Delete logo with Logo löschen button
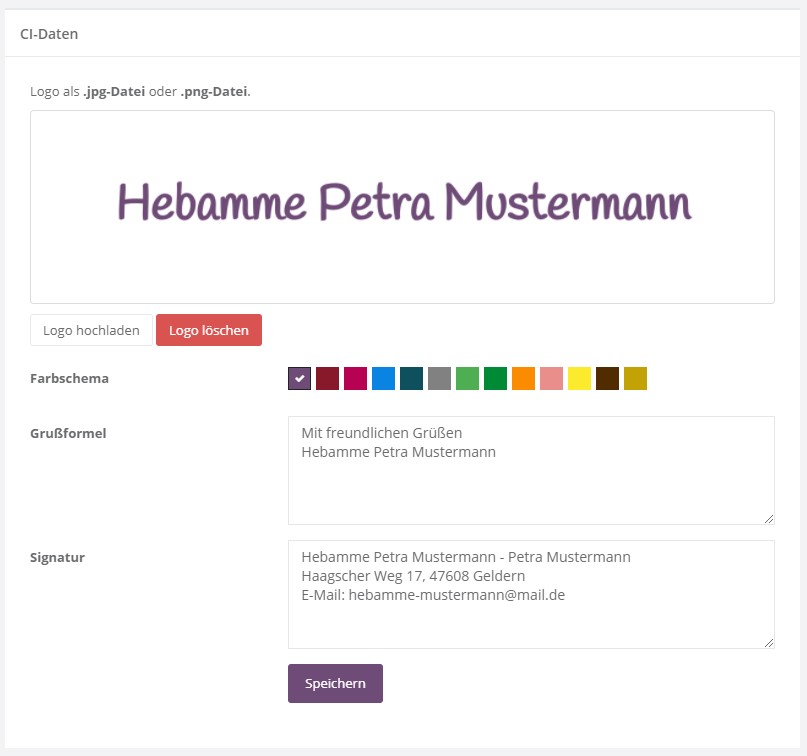Viewport: 807px width, 756px height. [208, 330]
